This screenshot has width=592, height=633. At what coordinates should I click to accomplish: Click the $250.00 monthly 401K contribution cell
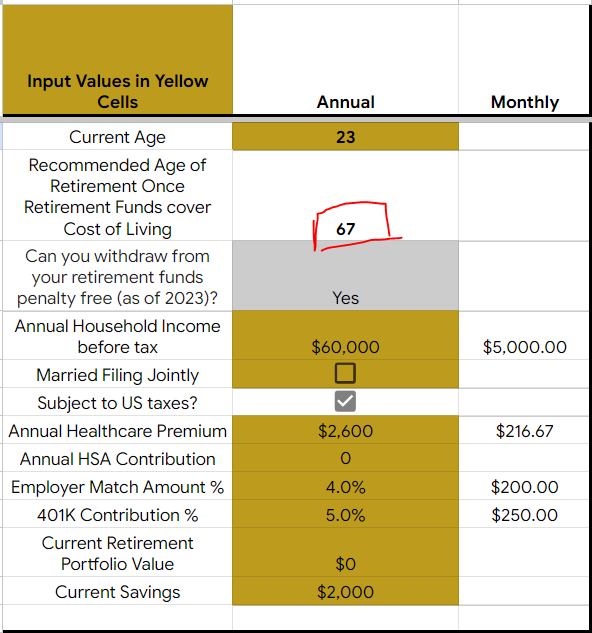pos(524,514)
